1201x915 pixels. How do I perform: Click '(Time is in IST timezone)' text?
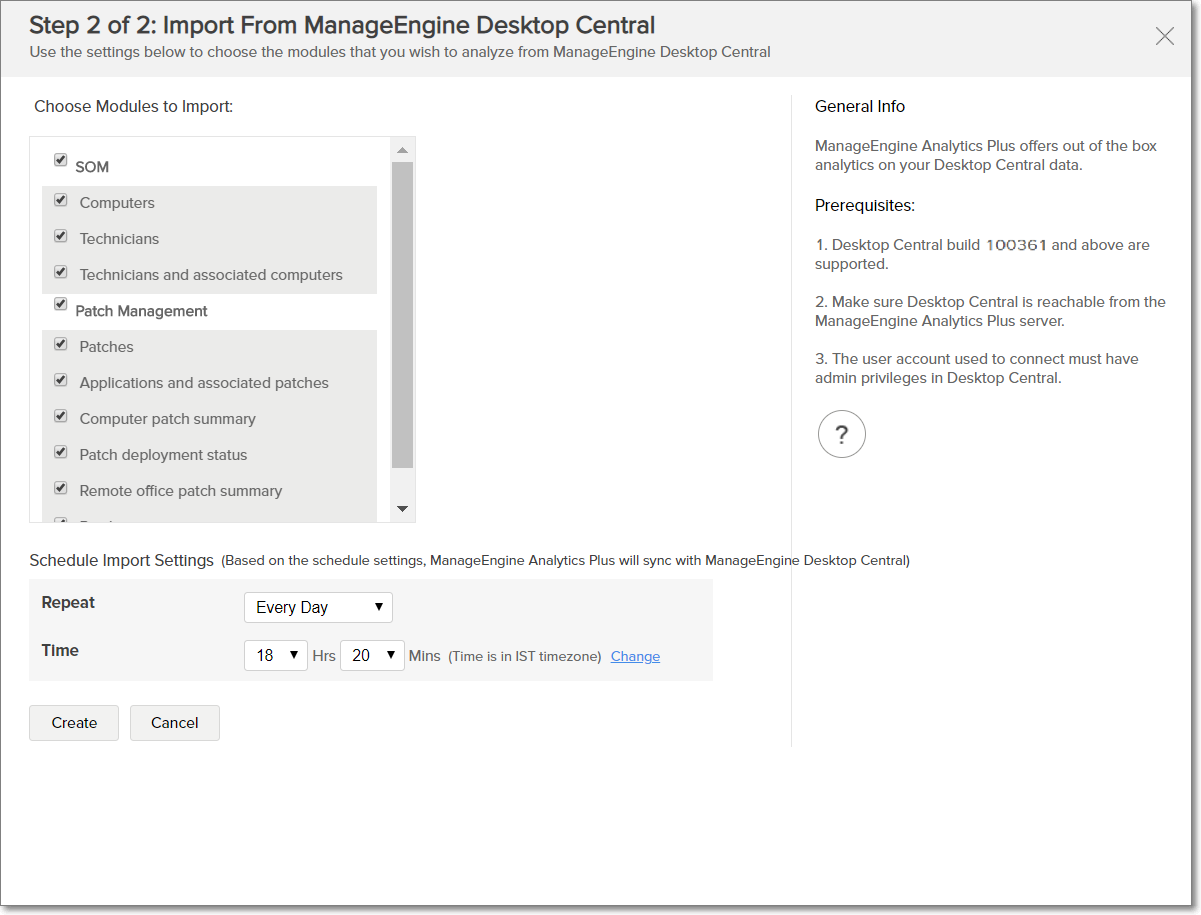(525, 656)
